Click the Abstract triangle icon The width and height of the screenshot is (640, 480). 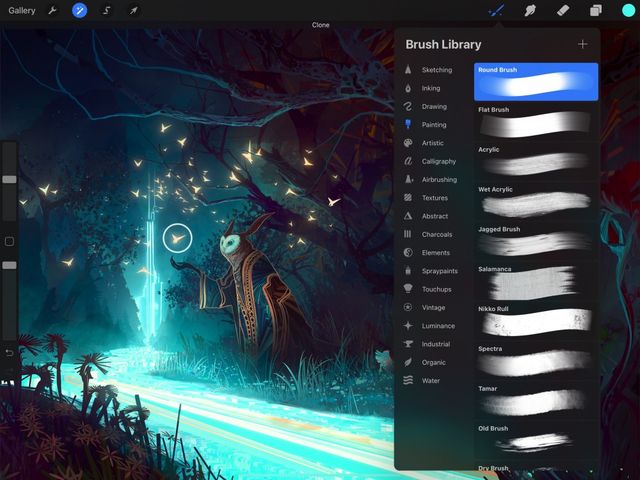(x=408, y=216)
